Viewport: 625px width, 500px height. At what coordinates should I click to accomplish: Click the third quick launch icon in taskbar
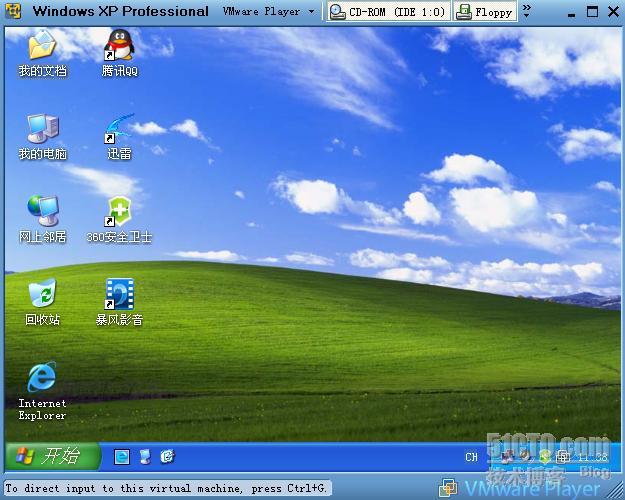(x=168, y=456)
